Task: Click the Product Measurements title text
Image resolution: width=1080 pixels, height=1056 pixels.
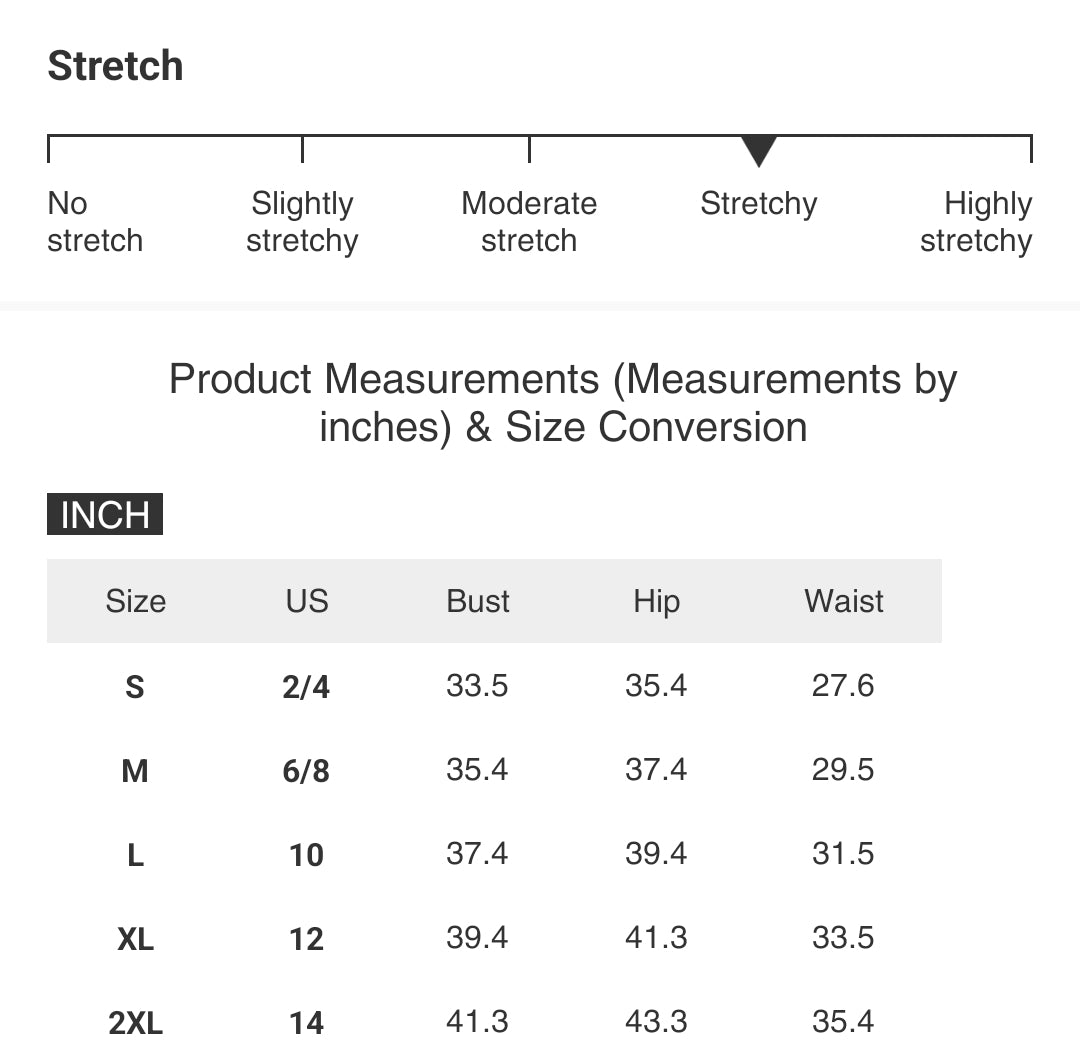Action: pos(563,403)
